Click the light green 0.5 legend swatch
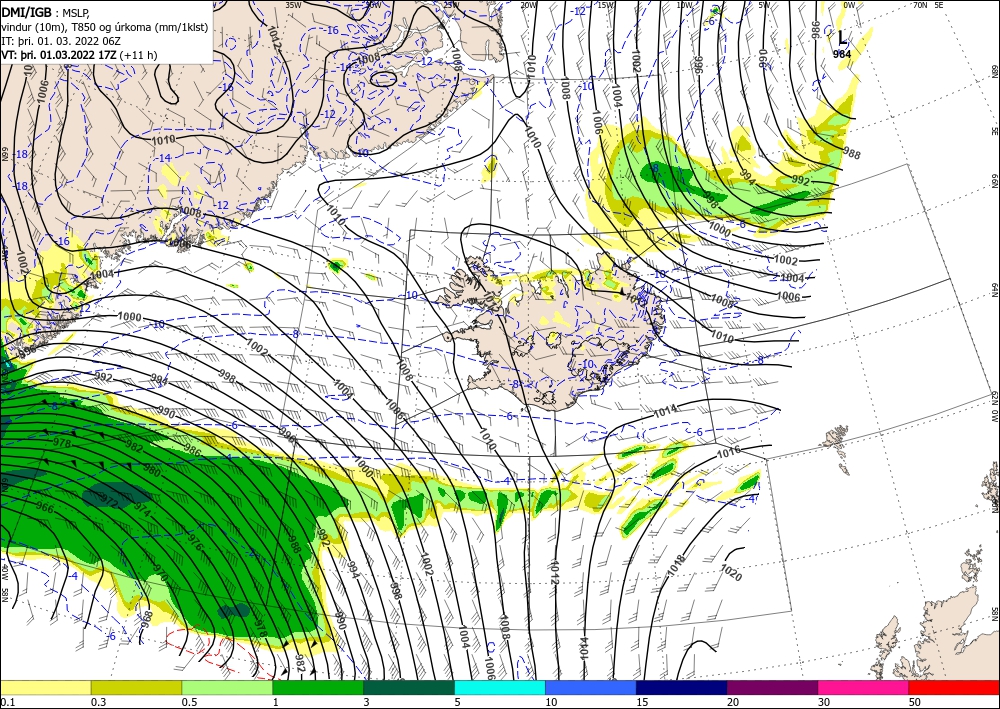 [x=227, y=687]
